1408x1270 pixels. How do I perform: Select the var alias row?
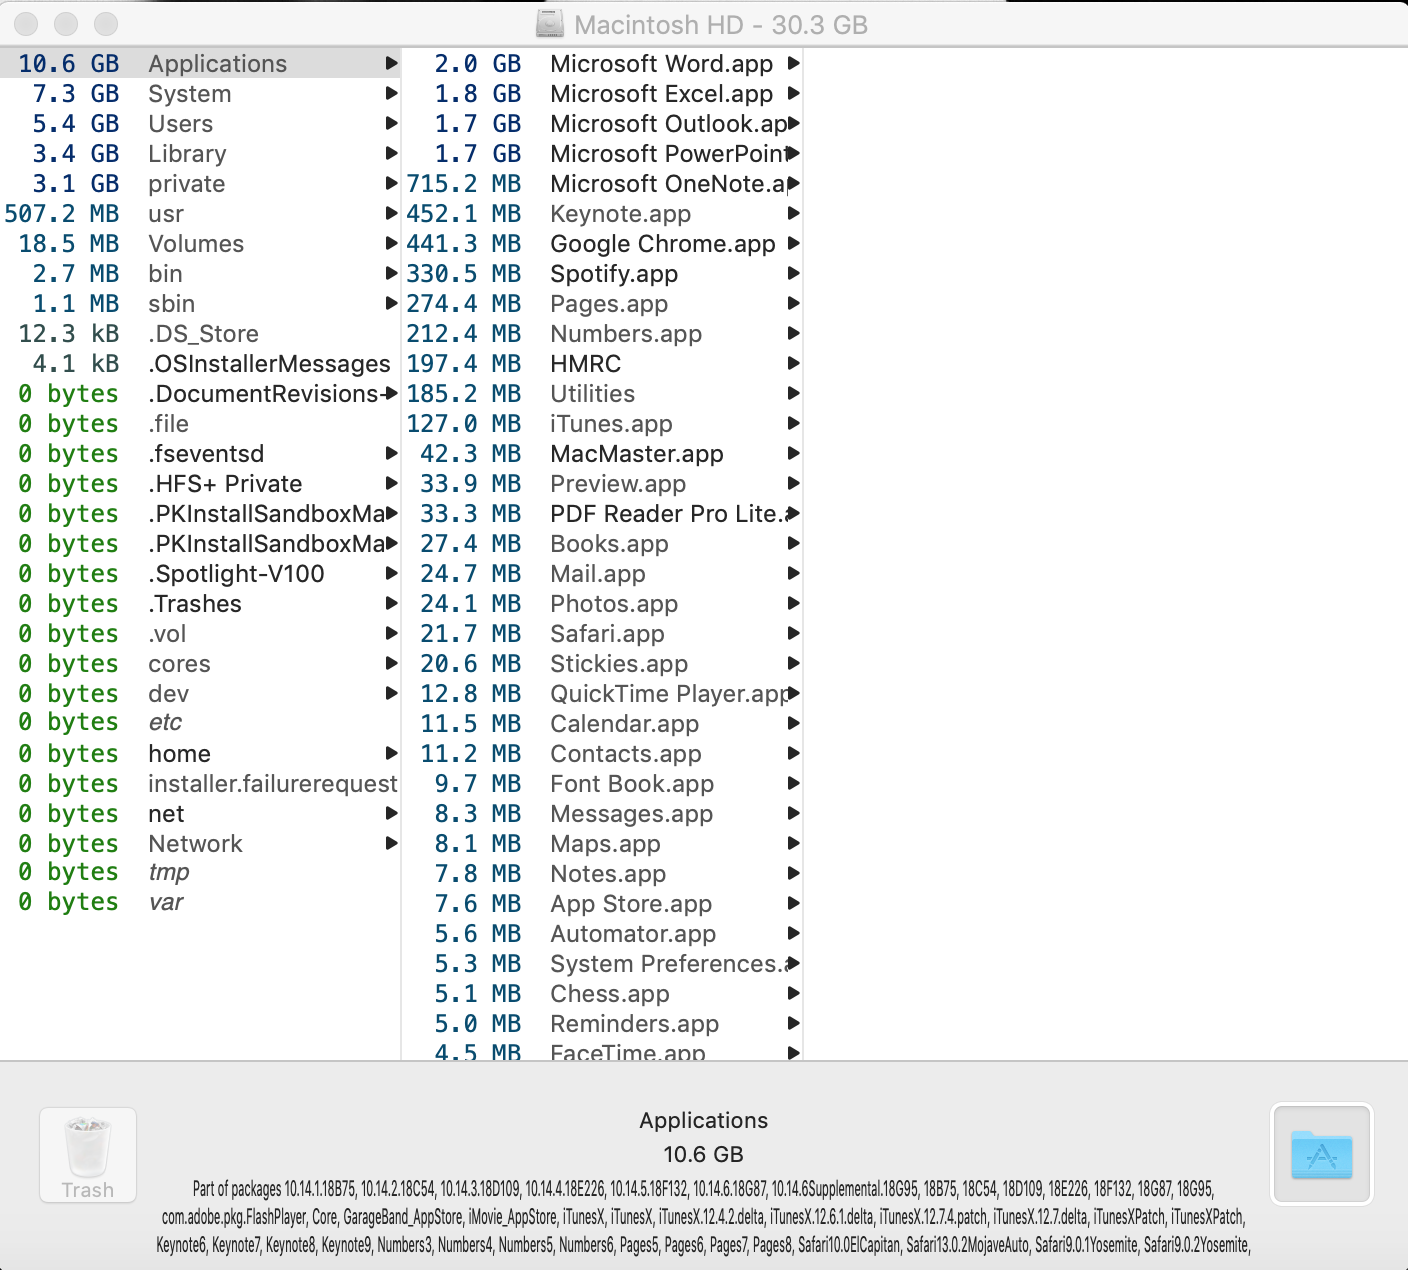[x=200, y=903]
